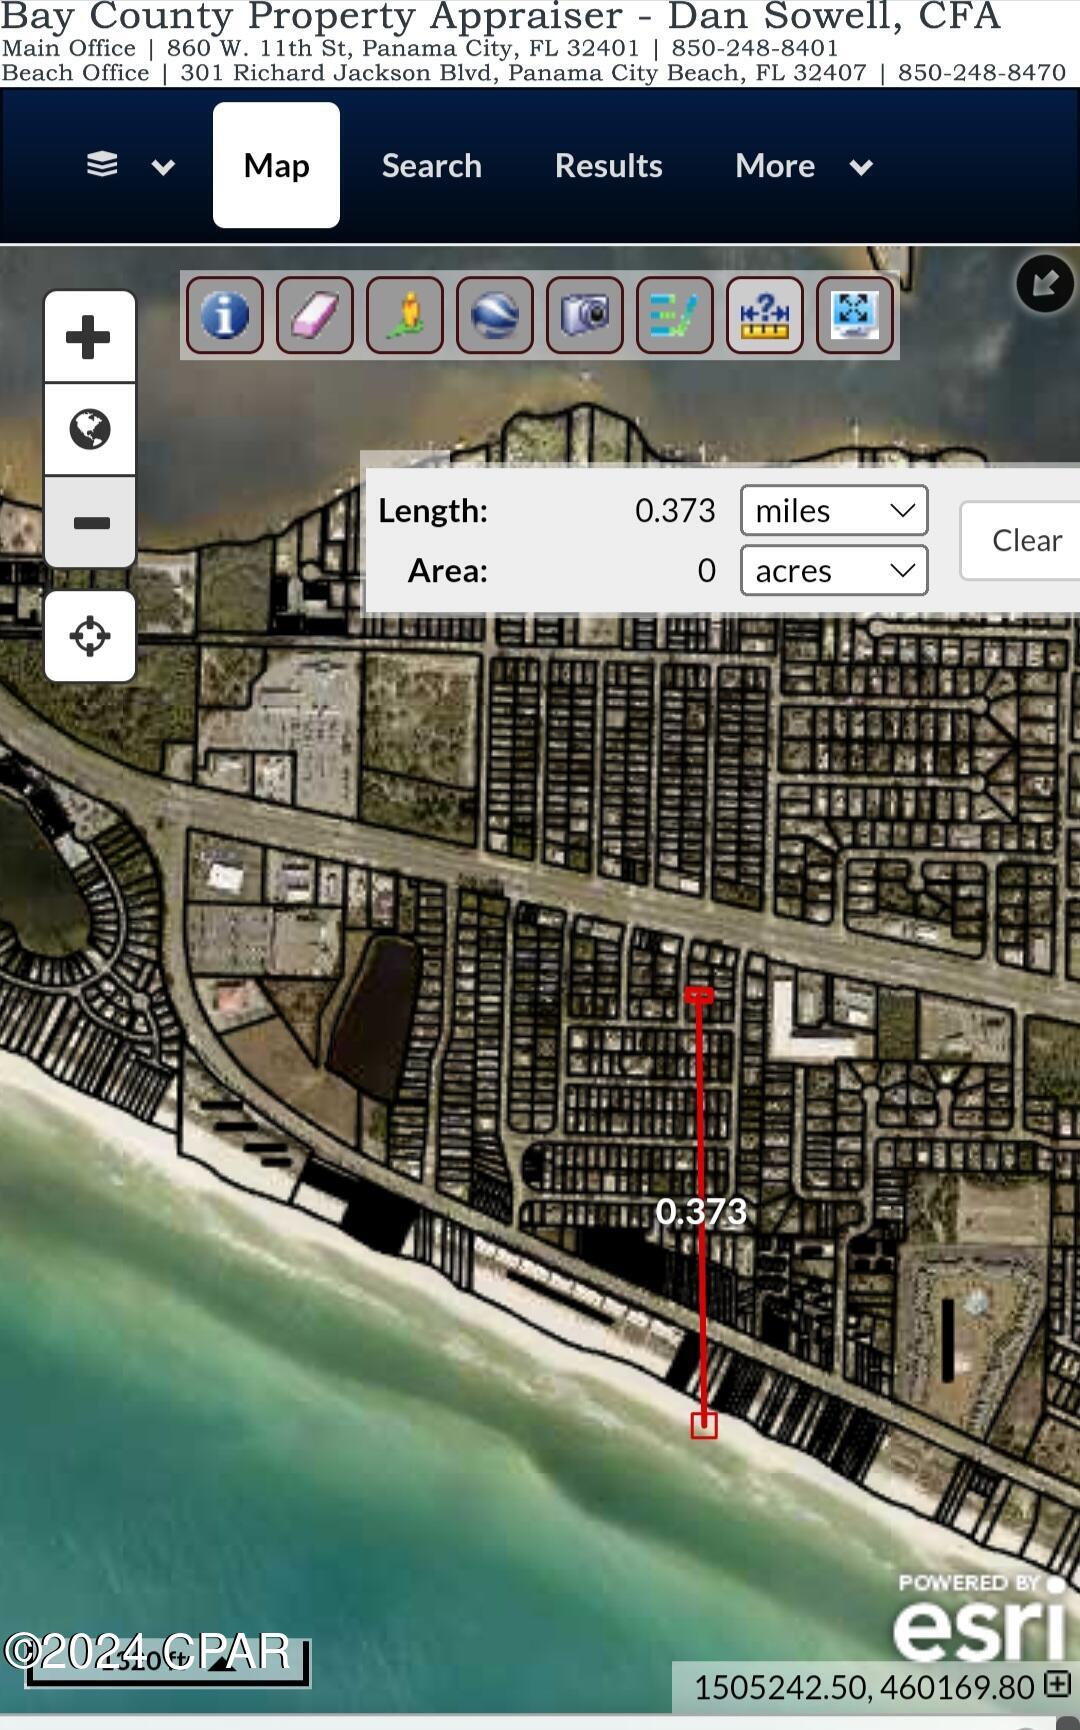Viewport: 1080px width, 1730px height.
Task: Click the camera snapshot tool
Action: pos(585,316)
